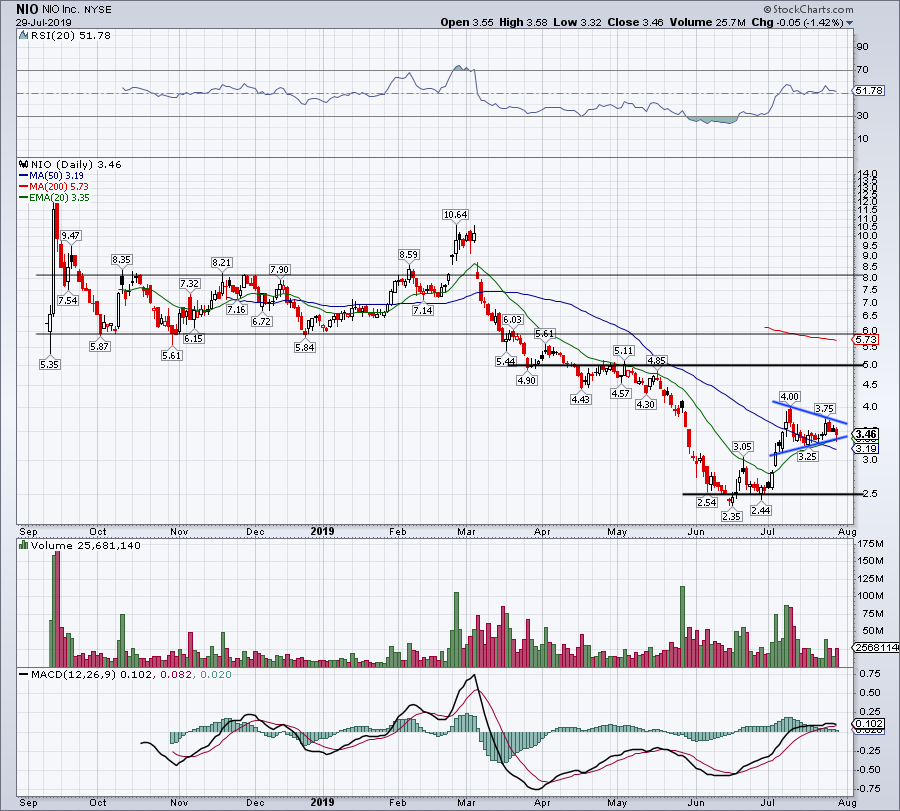This screenshot has height=811, width=900.
Task: Click the red MA(200) legend line
Action: [x=24, y=187]
